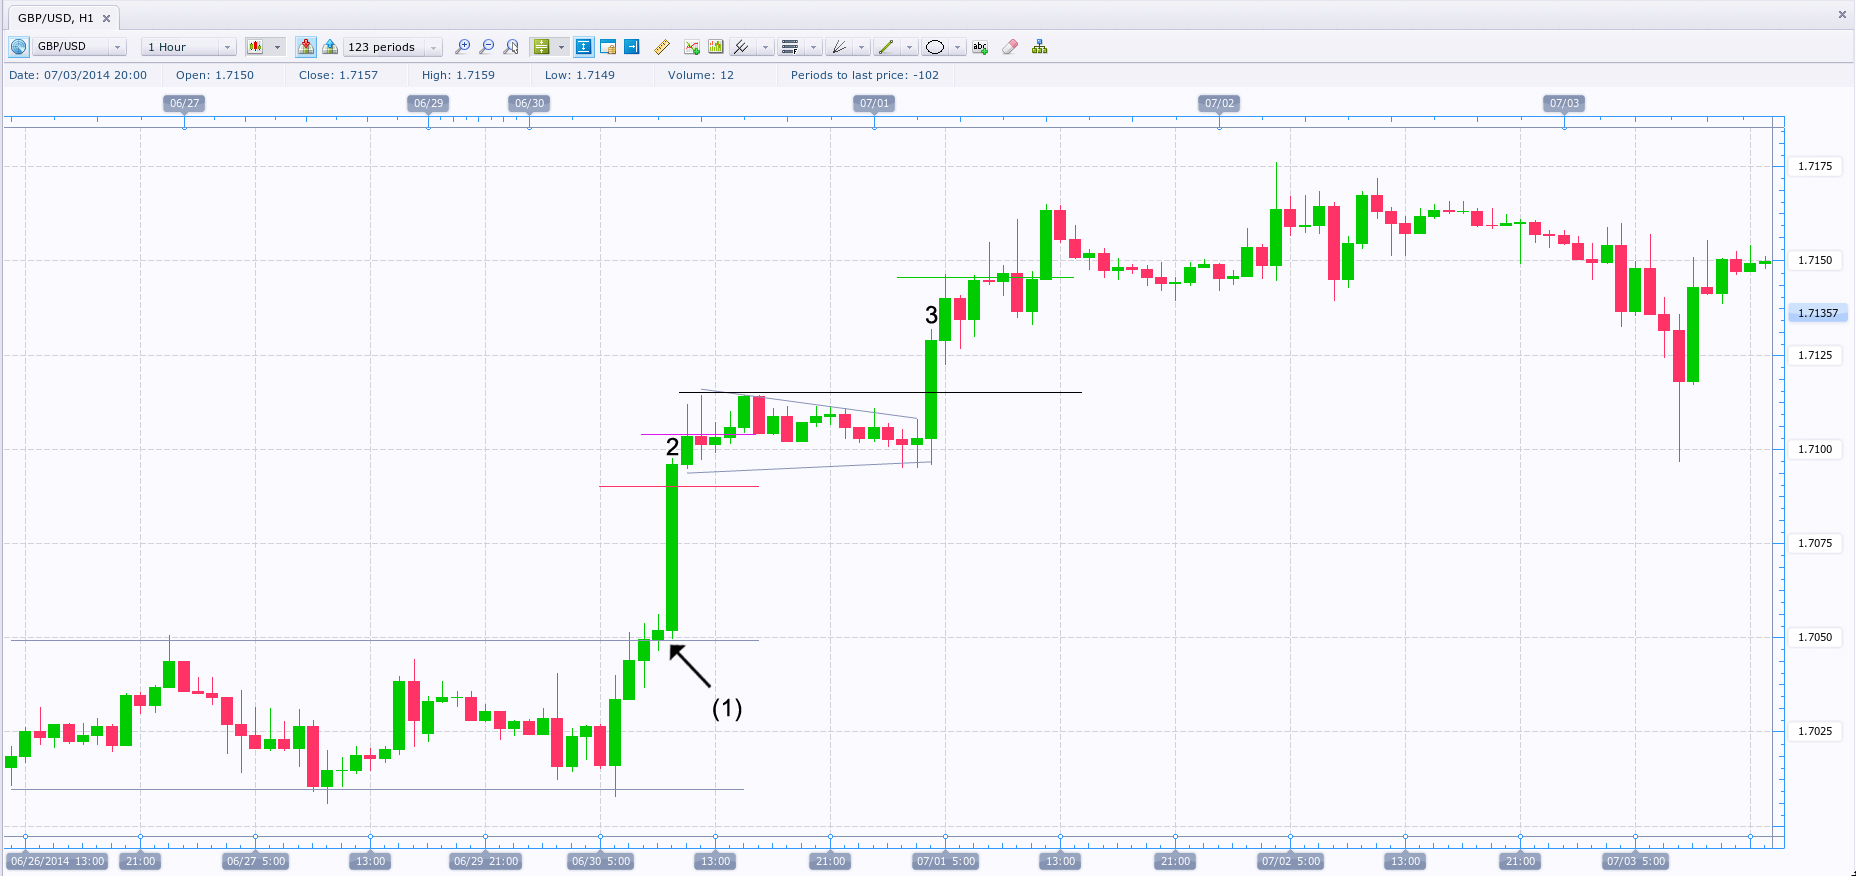The image size is (1856, 876).
Task: Click the Volume: 12 info field
Action: click(x=701, y=75)
